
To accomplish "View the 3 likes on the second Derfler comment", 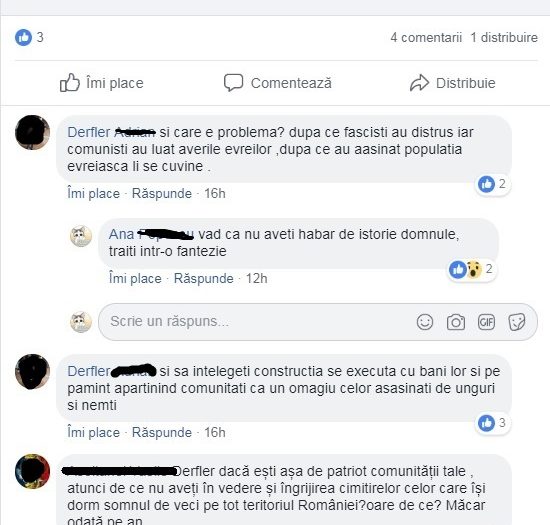I will coord(493,423).
